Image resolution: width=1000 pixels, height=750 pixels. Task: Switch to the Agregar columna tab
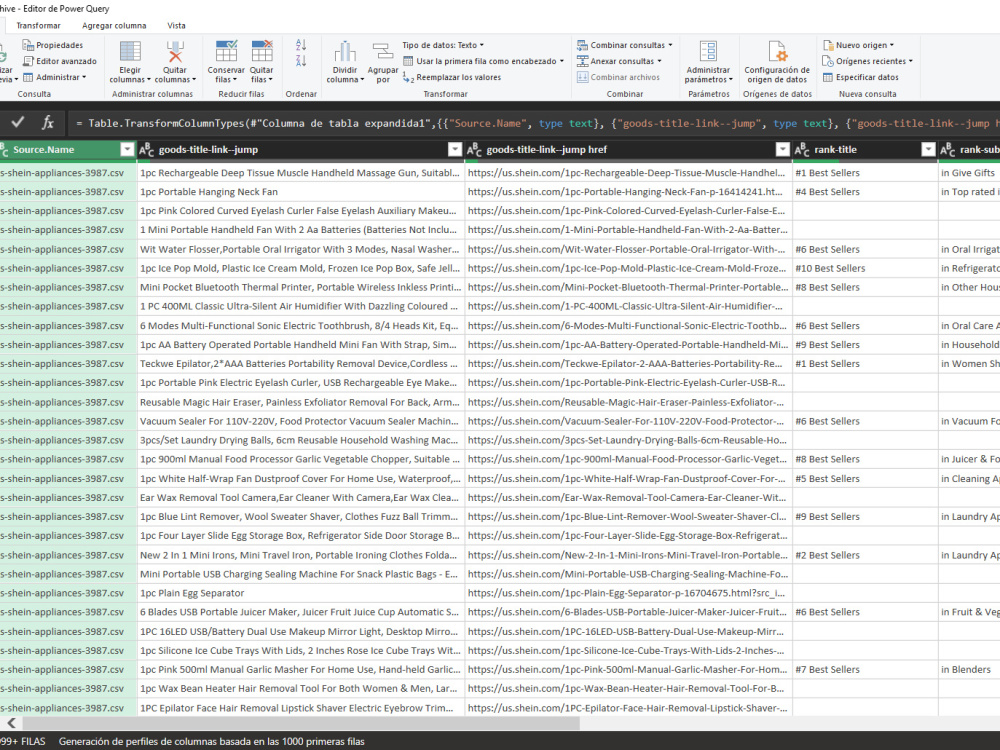pyautogui.click(x=114, y=26)
